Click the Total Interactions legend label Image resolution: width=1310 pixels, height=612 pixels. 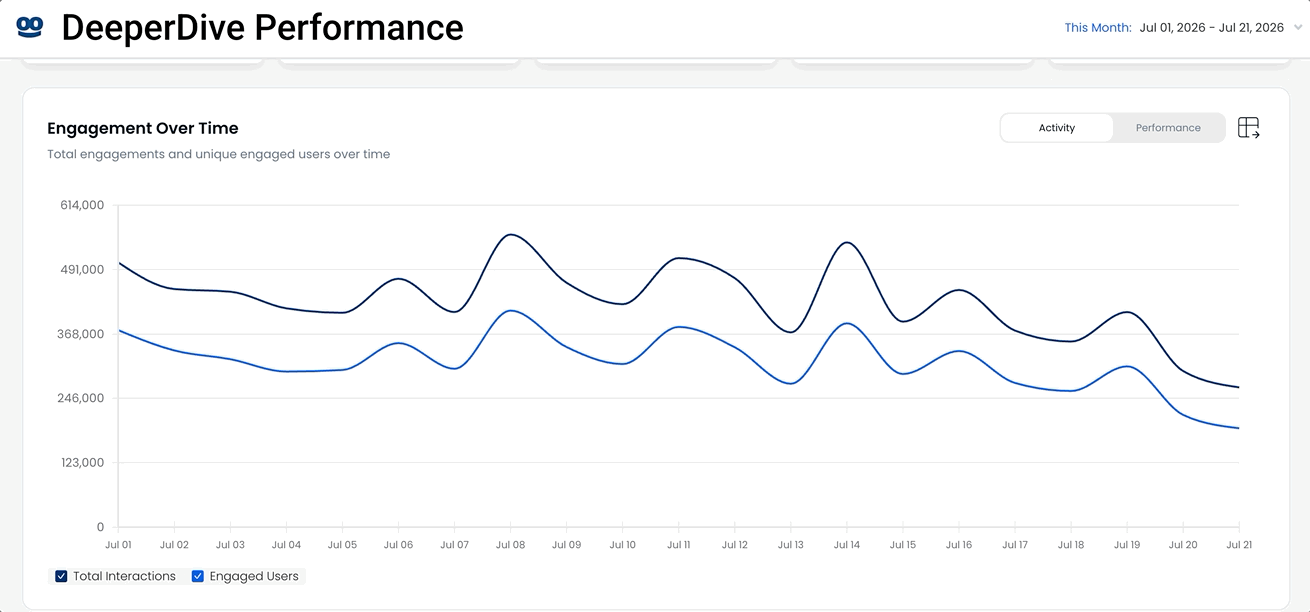124,576
